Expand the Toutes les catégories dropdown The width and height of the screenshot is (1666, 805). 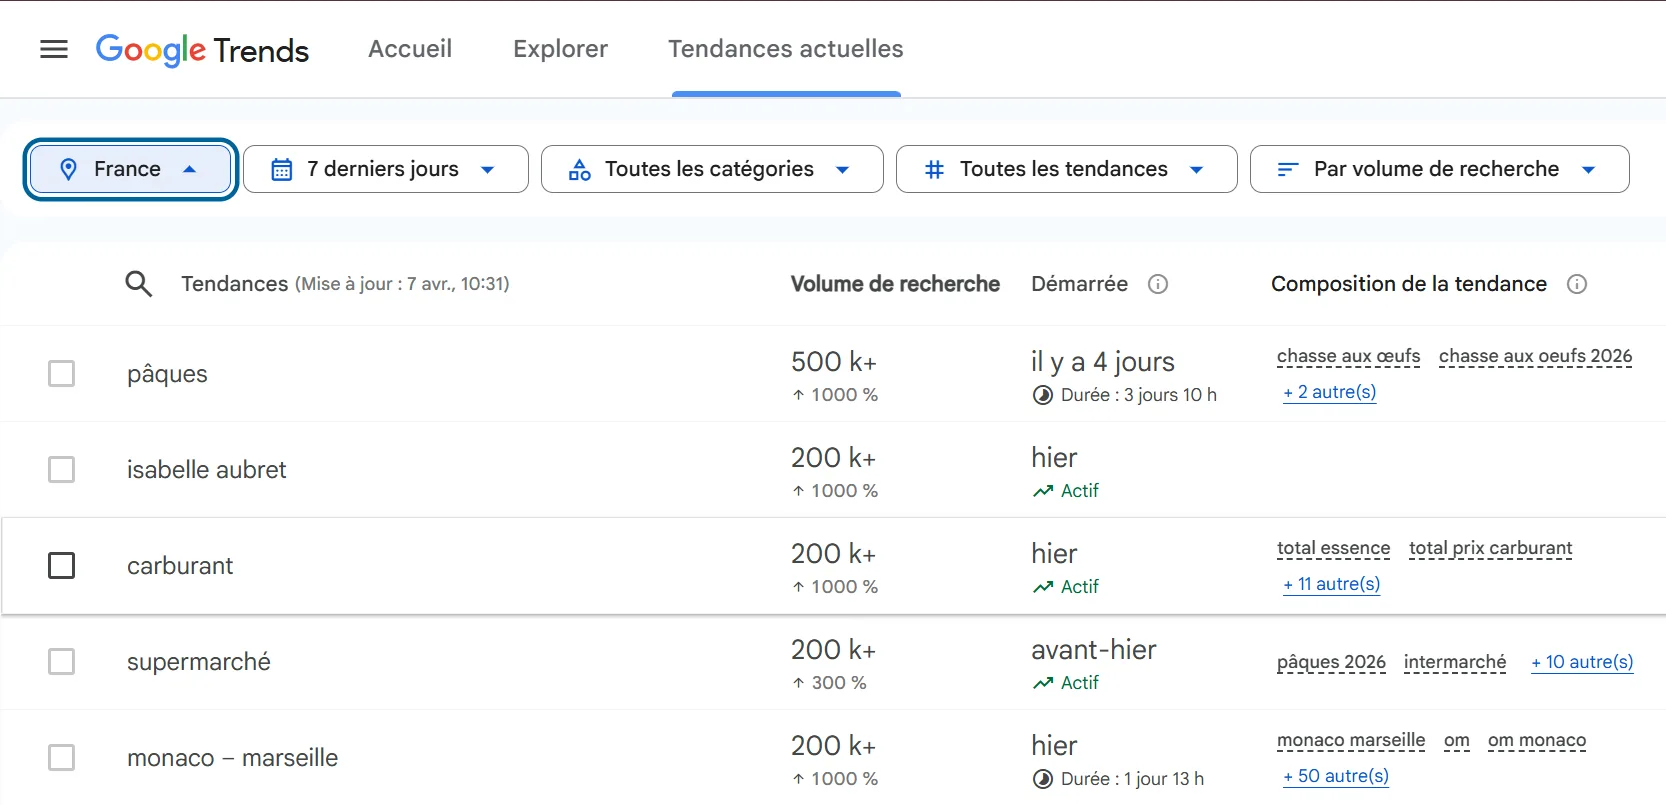click(x=711, y=169)
